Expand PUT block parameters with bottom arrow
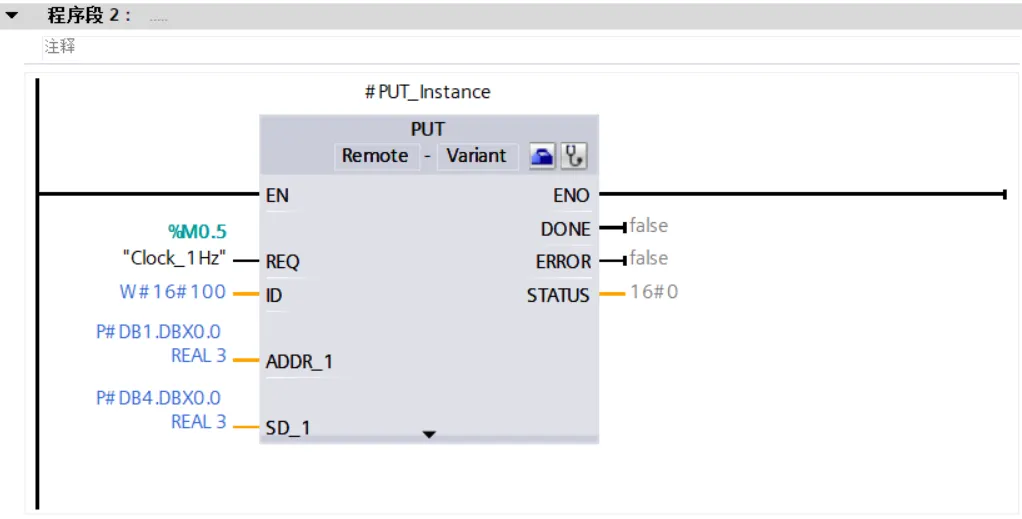The width and height of the screenshot is (1022, 519). [x=429, y=434]
